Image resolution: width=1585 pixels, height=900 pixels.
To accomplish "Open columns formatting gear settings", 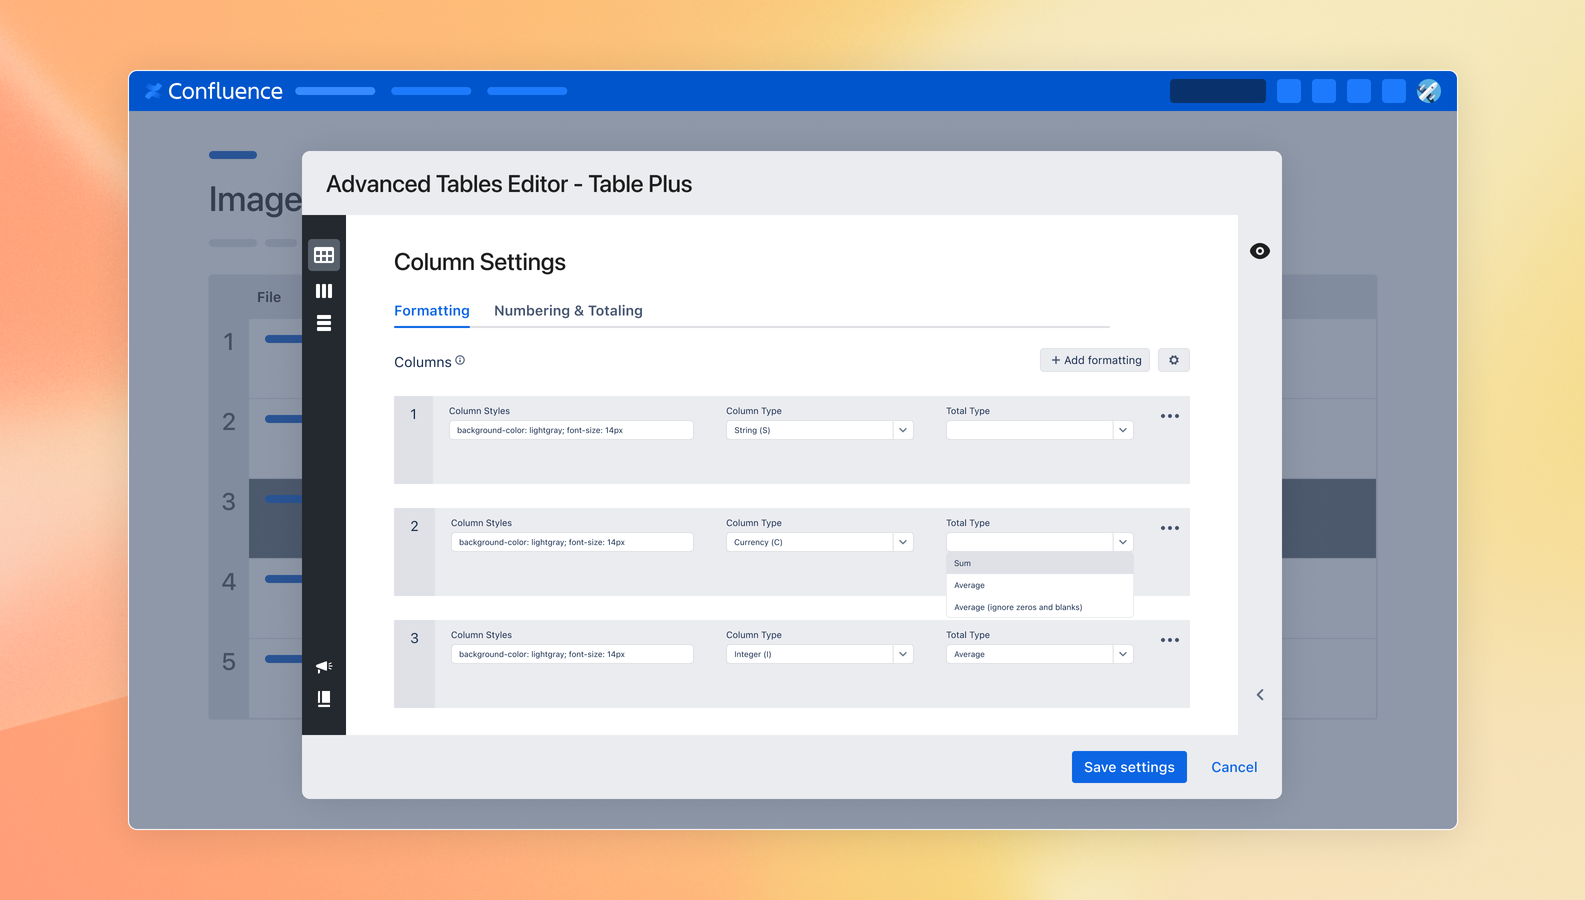I will (x=1174, y=360).
